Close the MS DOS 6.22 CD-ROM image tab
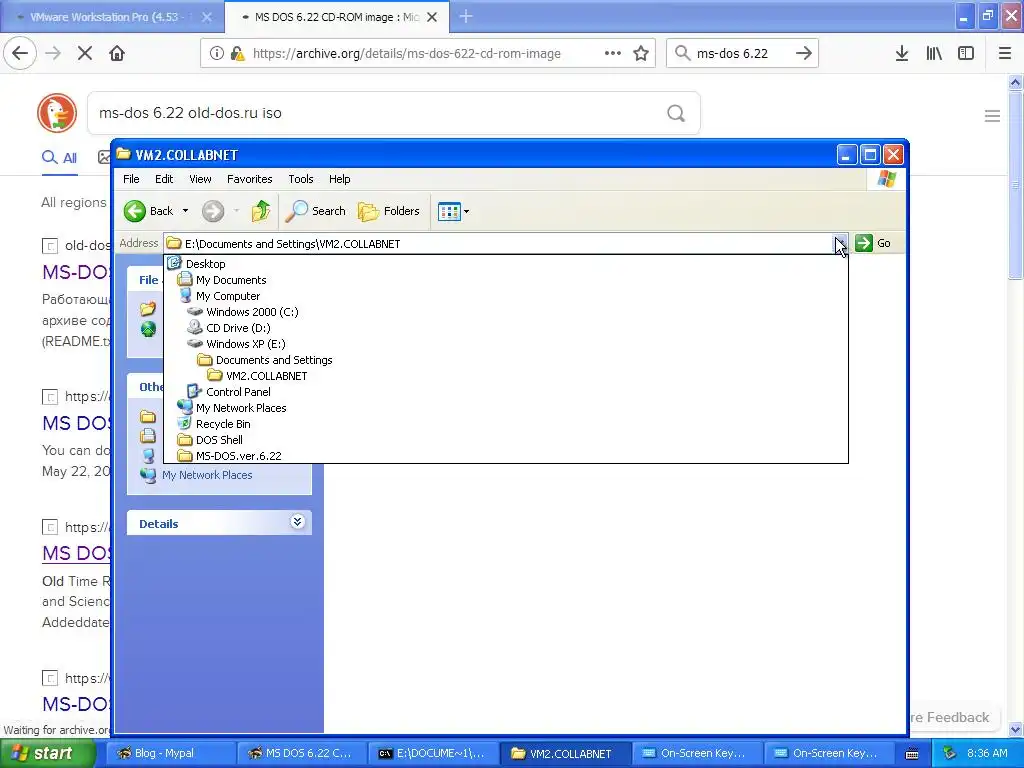The width and height of the screenshot is (1024, 768). pyautogui.click(x=432, y=17)
